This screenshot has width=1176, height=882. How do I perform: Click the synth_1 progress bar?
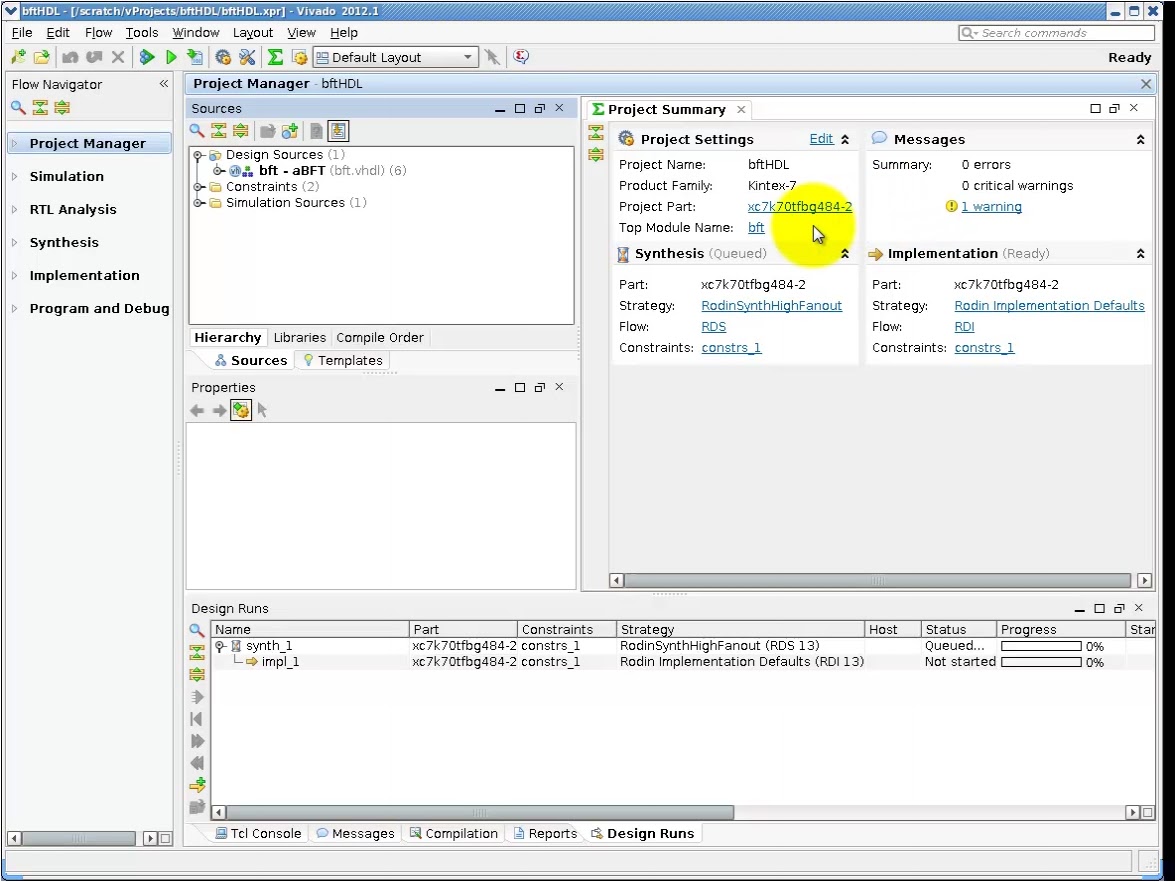(1041, 646)
